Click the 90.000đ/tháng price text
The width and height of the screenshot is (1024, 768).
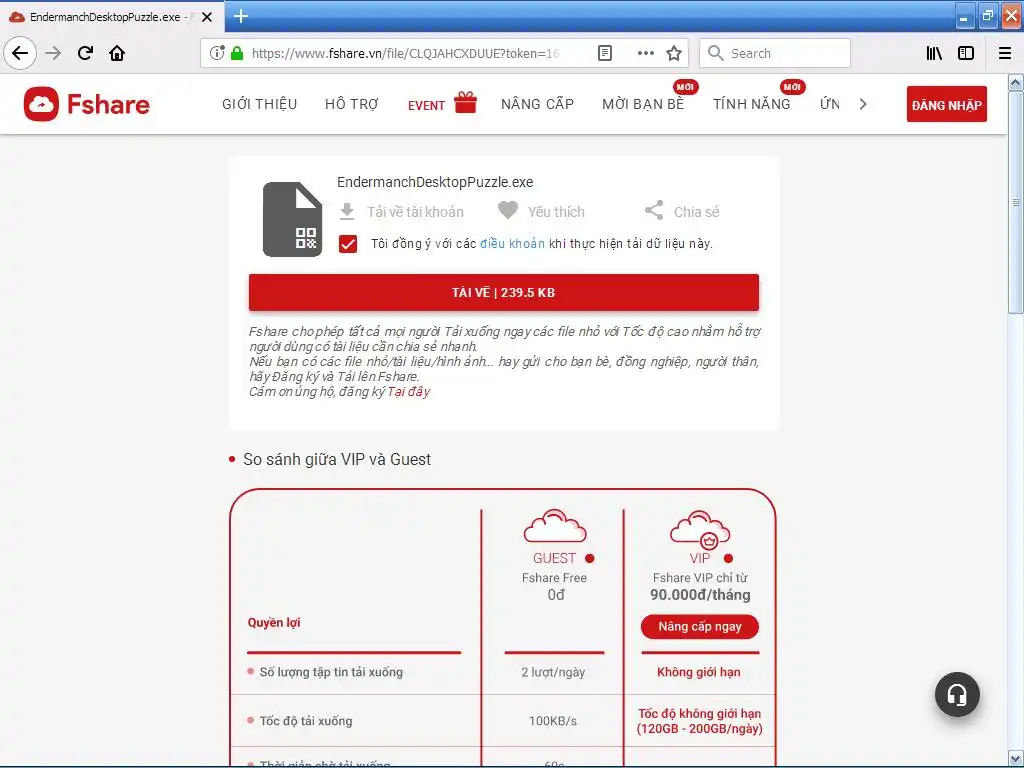tap(700, 595)
